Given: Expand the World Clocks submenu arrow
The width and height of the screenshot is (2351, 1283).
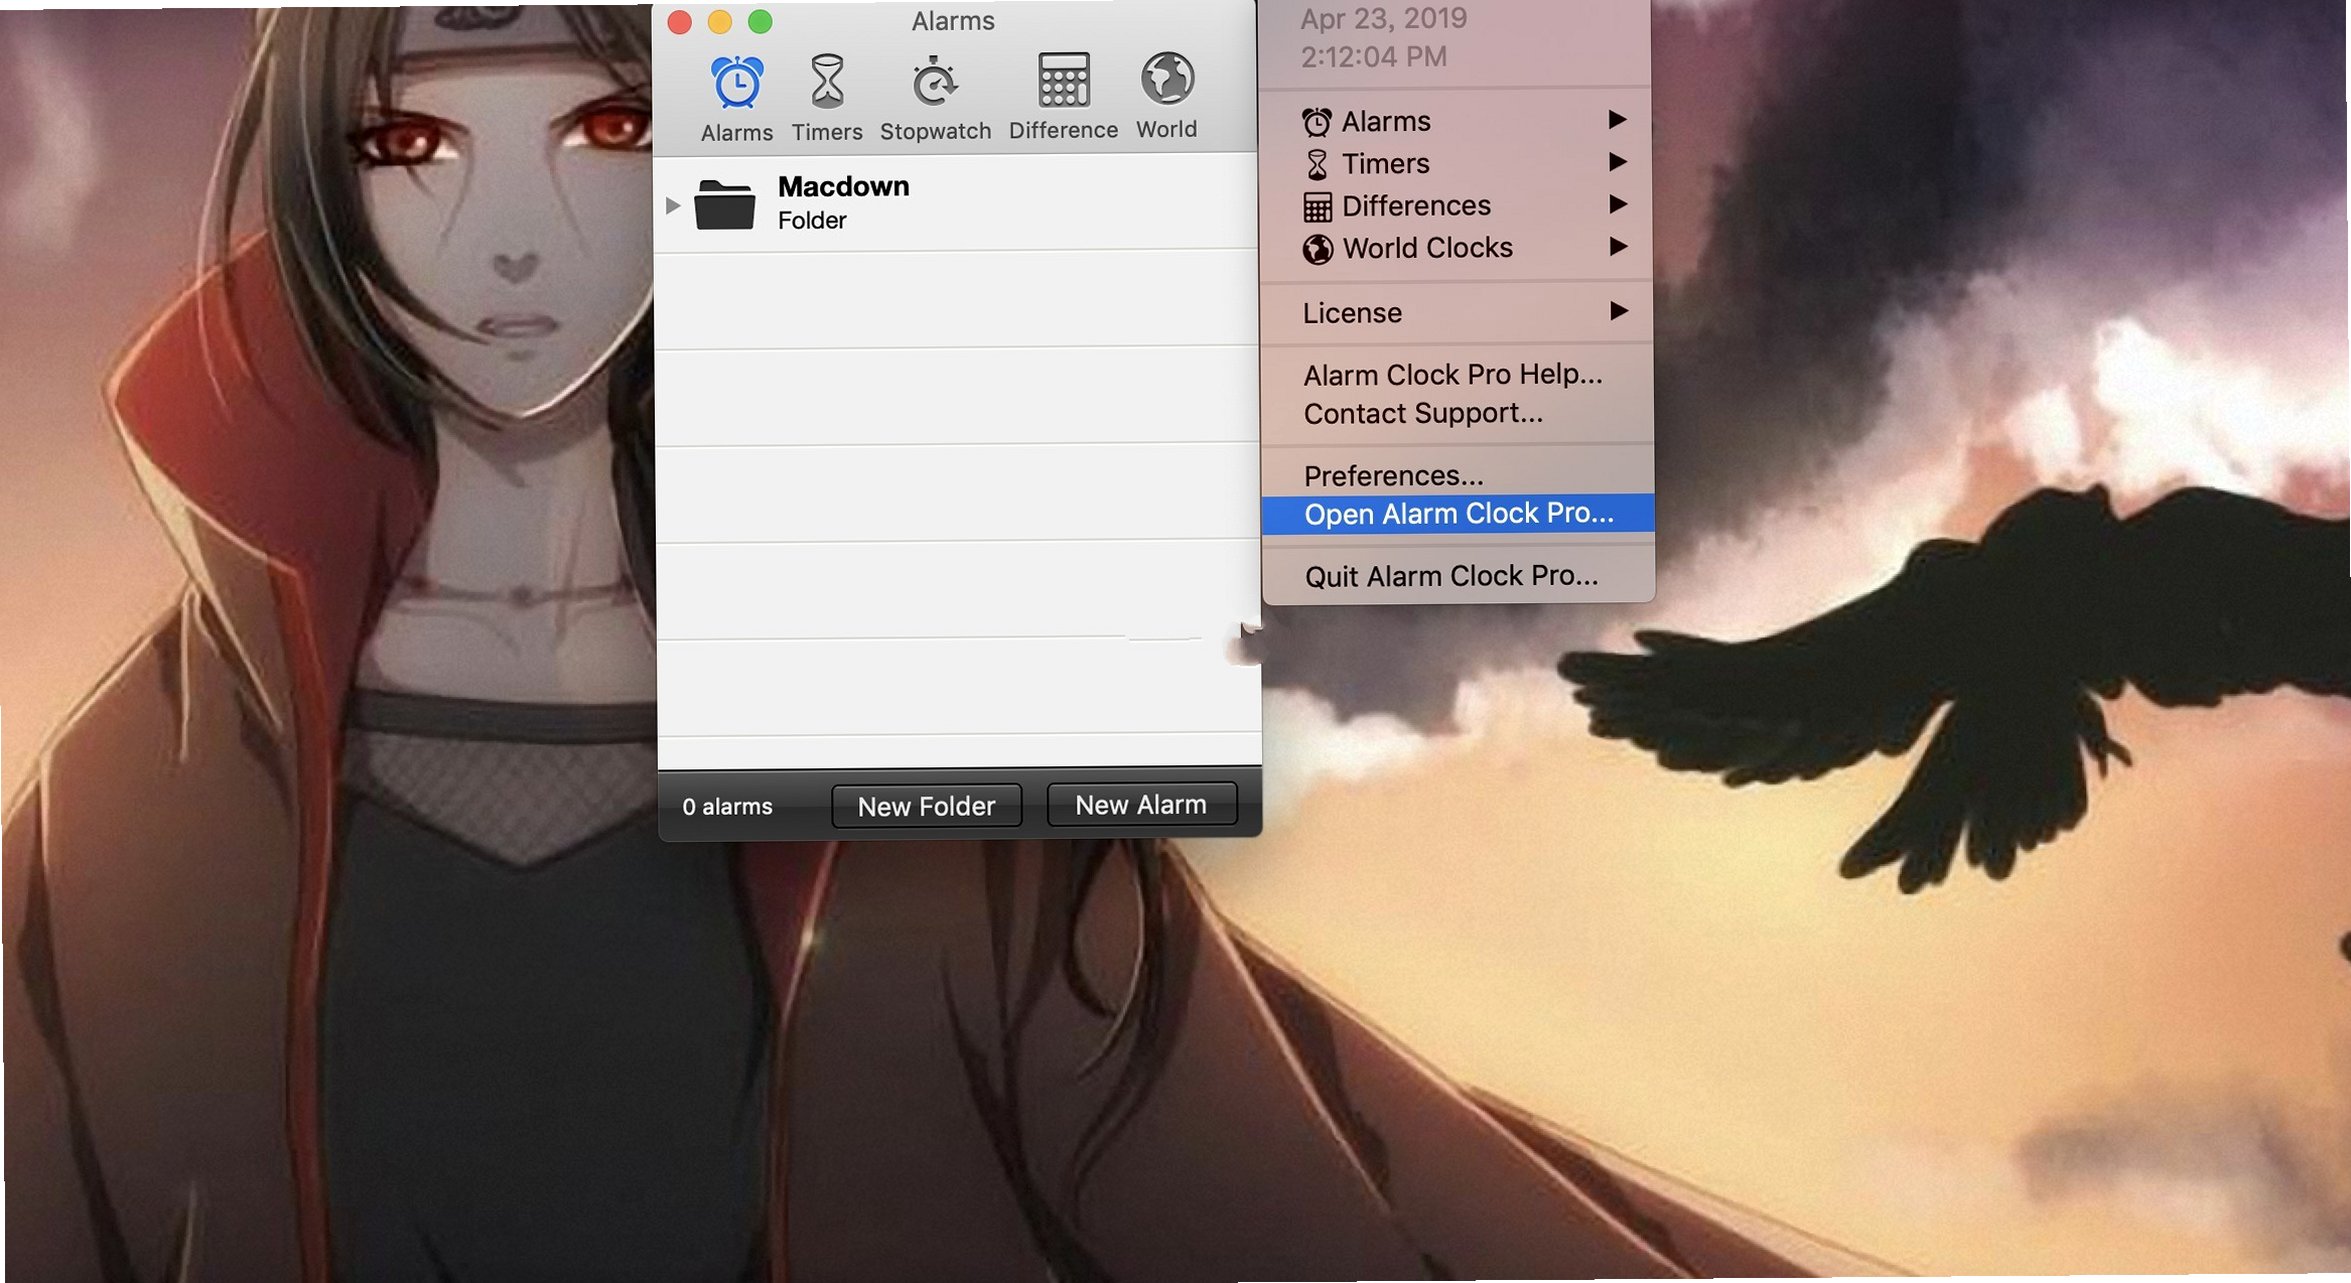Looking at the screenshot, I should pos(1617,246).
